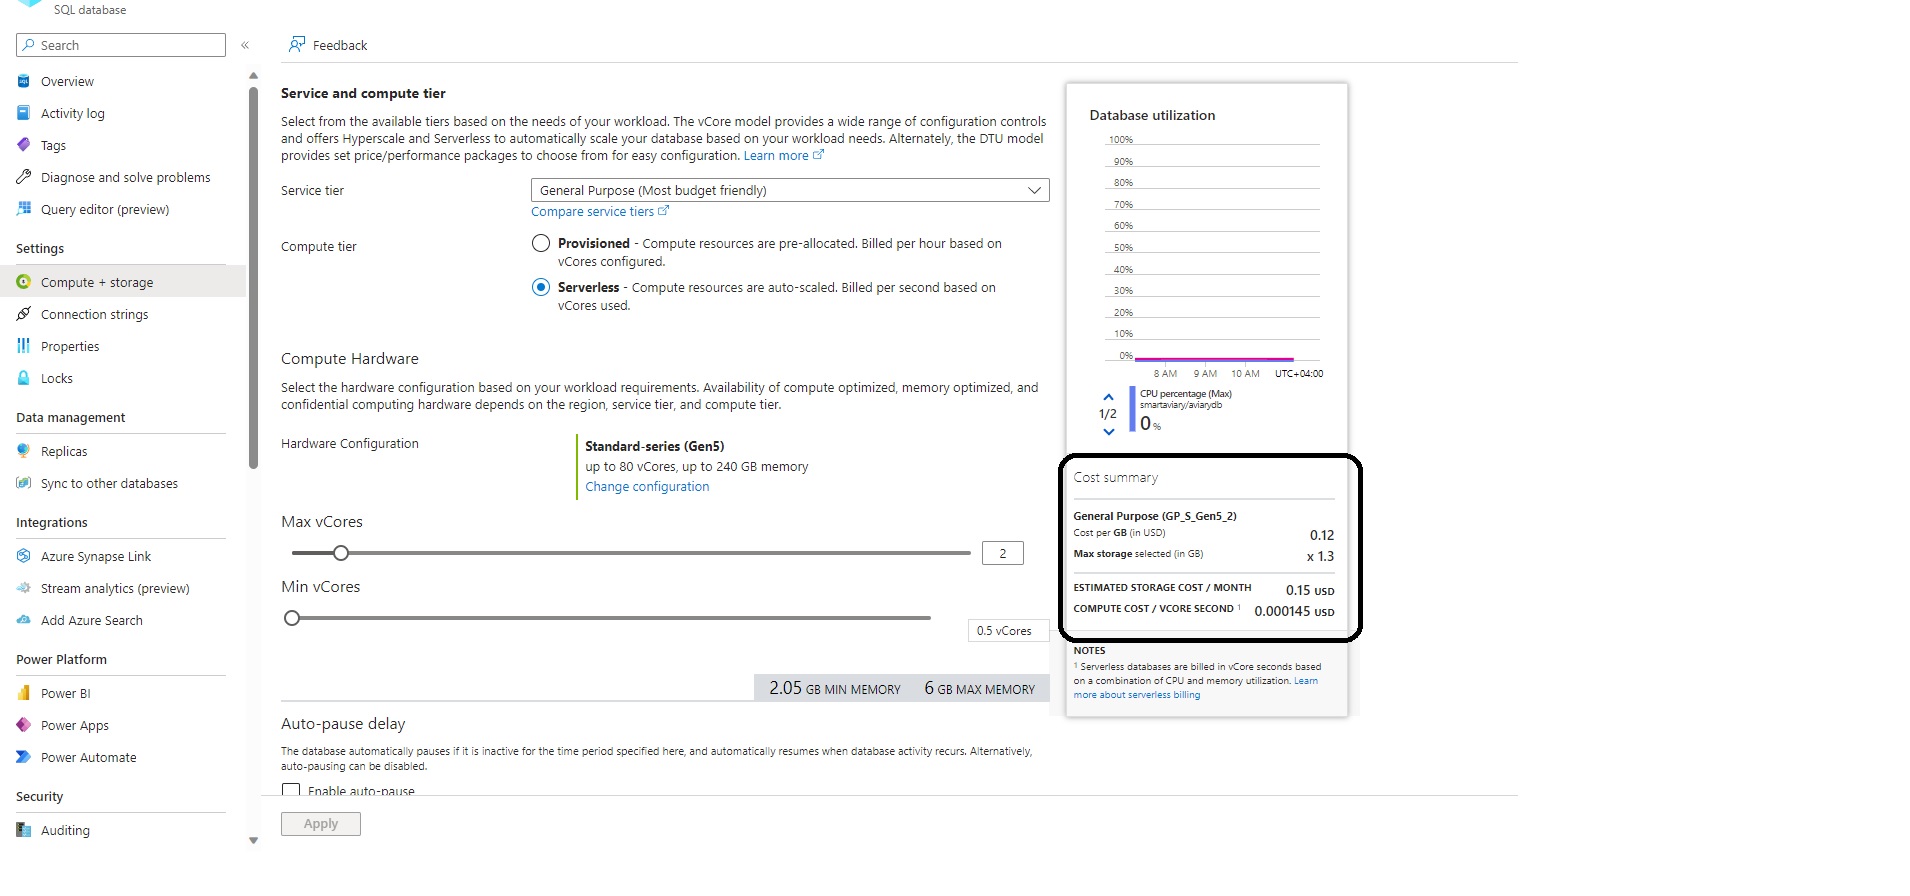The height and width of the screenshot is (896, 1910).
Task: Click the Feedback person icon
Action: tap(297, 44)
